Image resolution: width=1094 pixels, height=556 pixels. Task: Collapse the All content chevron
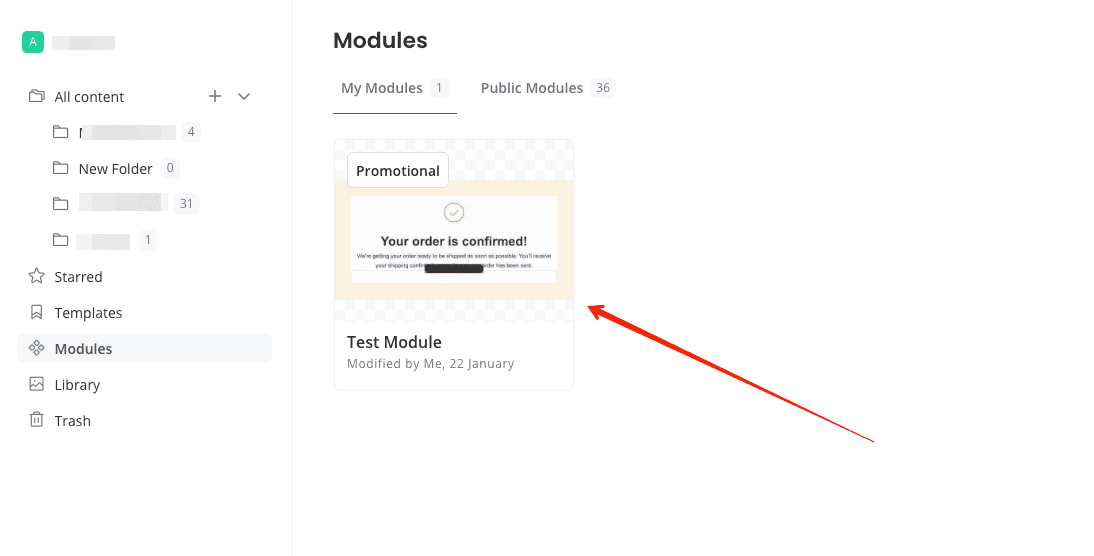[x=243, y=96]
